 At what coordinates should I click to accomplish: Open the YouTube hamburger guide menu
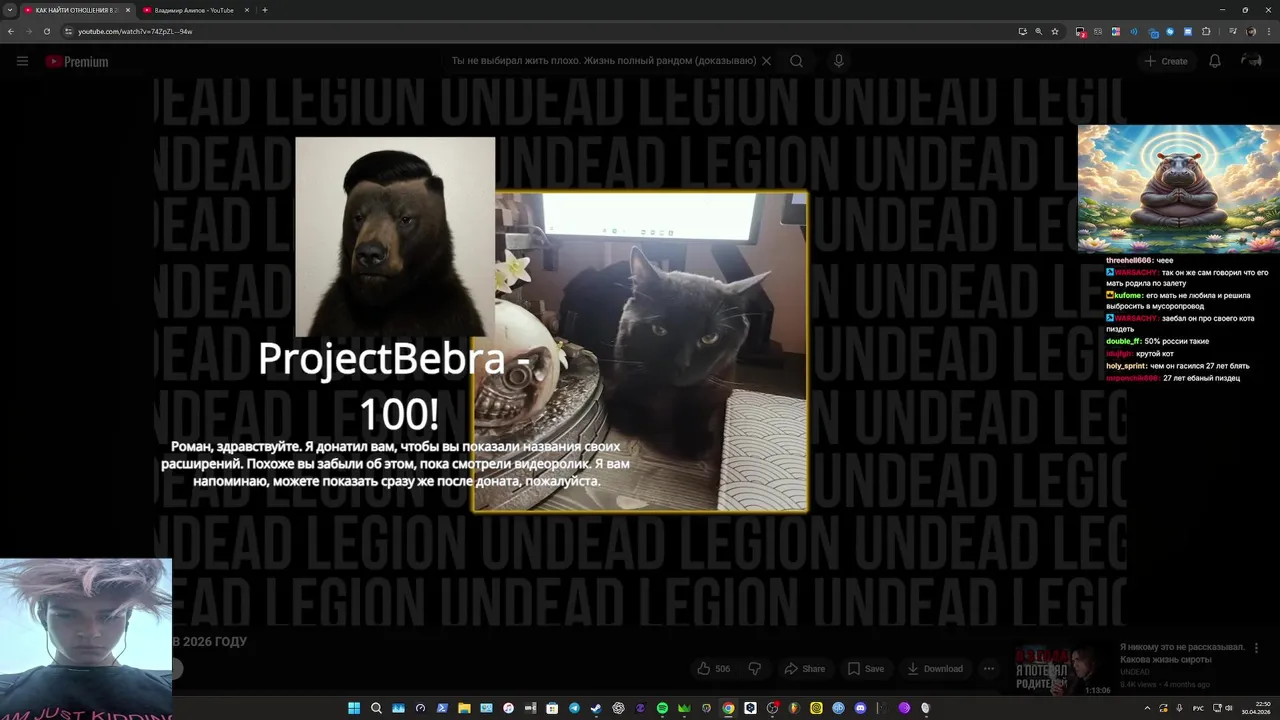pos(22,61)
